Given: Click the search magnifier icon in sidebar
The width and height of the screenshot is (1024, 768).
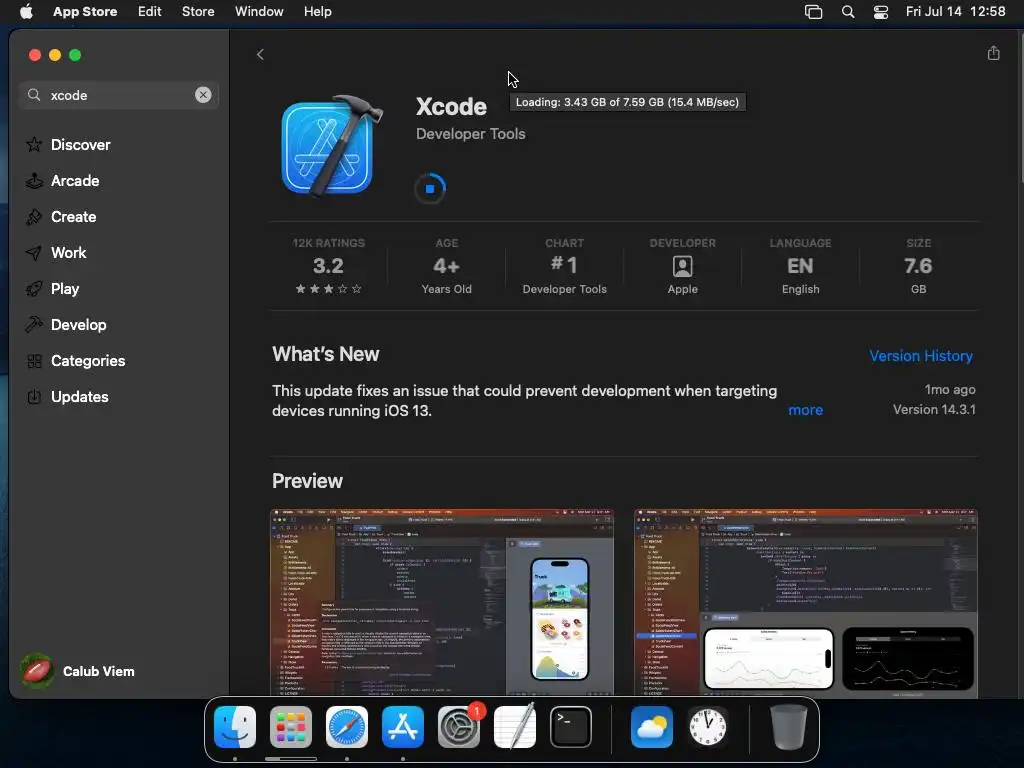Looking at the screenshot, I should tap(34, 95).
